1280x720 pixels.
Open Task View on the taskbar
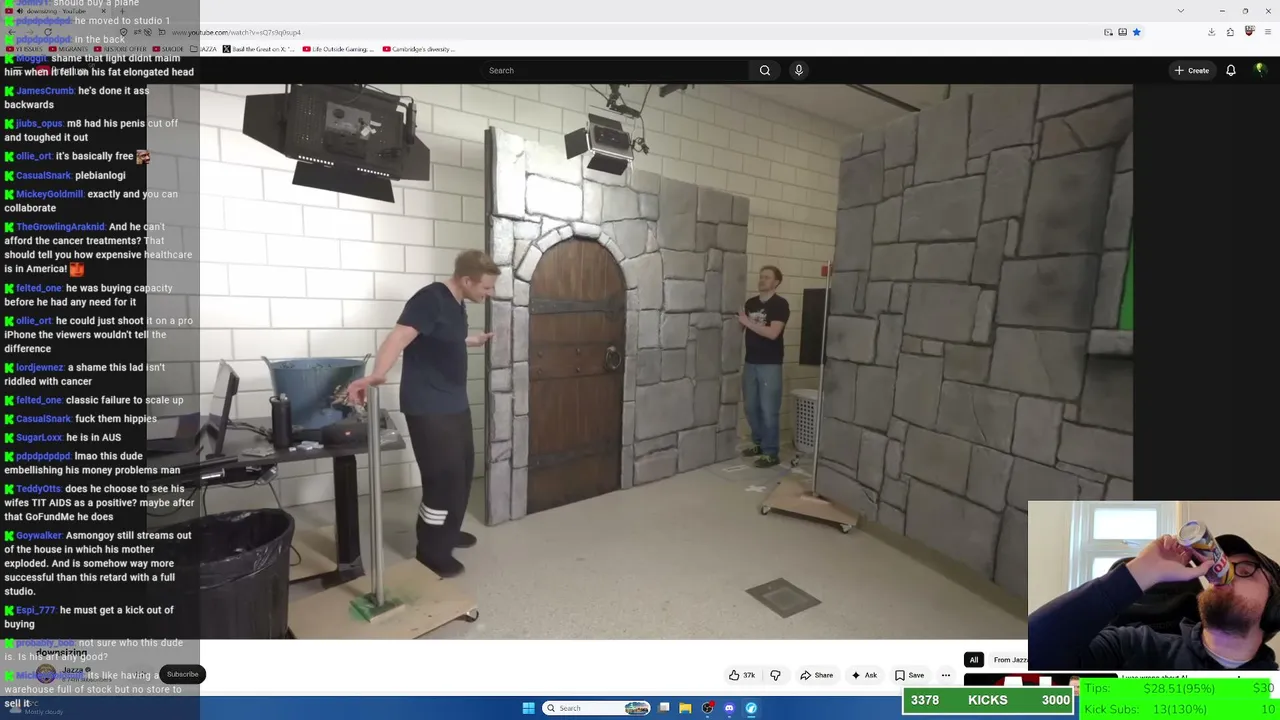pos(664,708)
